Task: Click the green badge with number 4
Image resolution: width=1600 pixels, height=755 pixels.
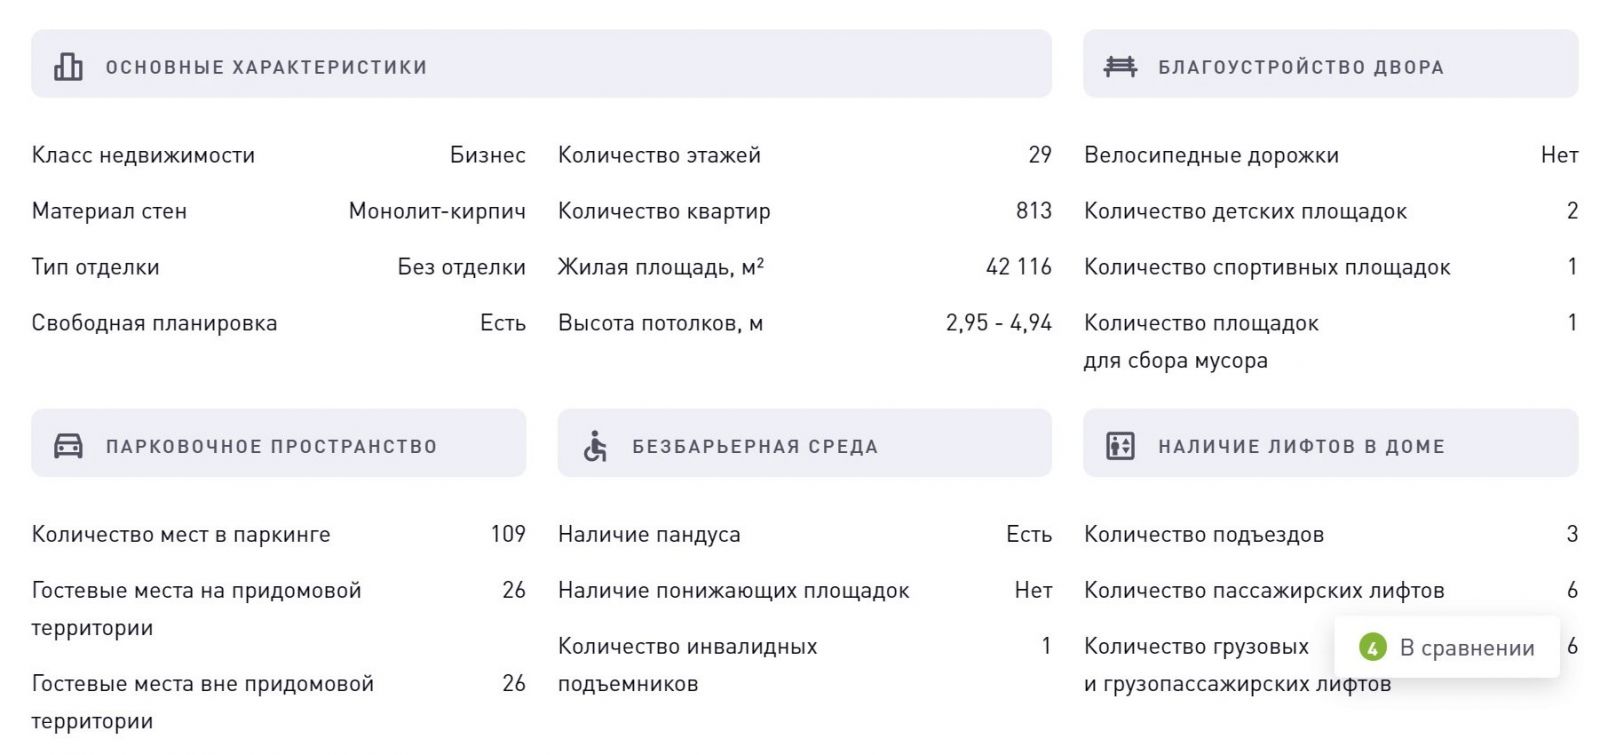Action: (x=1372, y=648)
